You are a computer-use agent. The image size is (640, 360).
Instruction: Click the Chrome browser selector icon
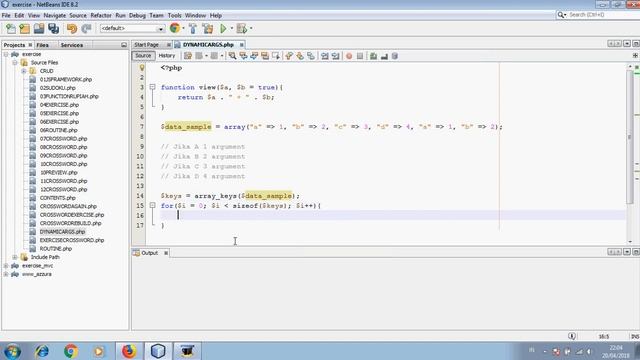[x=174, y=28]
